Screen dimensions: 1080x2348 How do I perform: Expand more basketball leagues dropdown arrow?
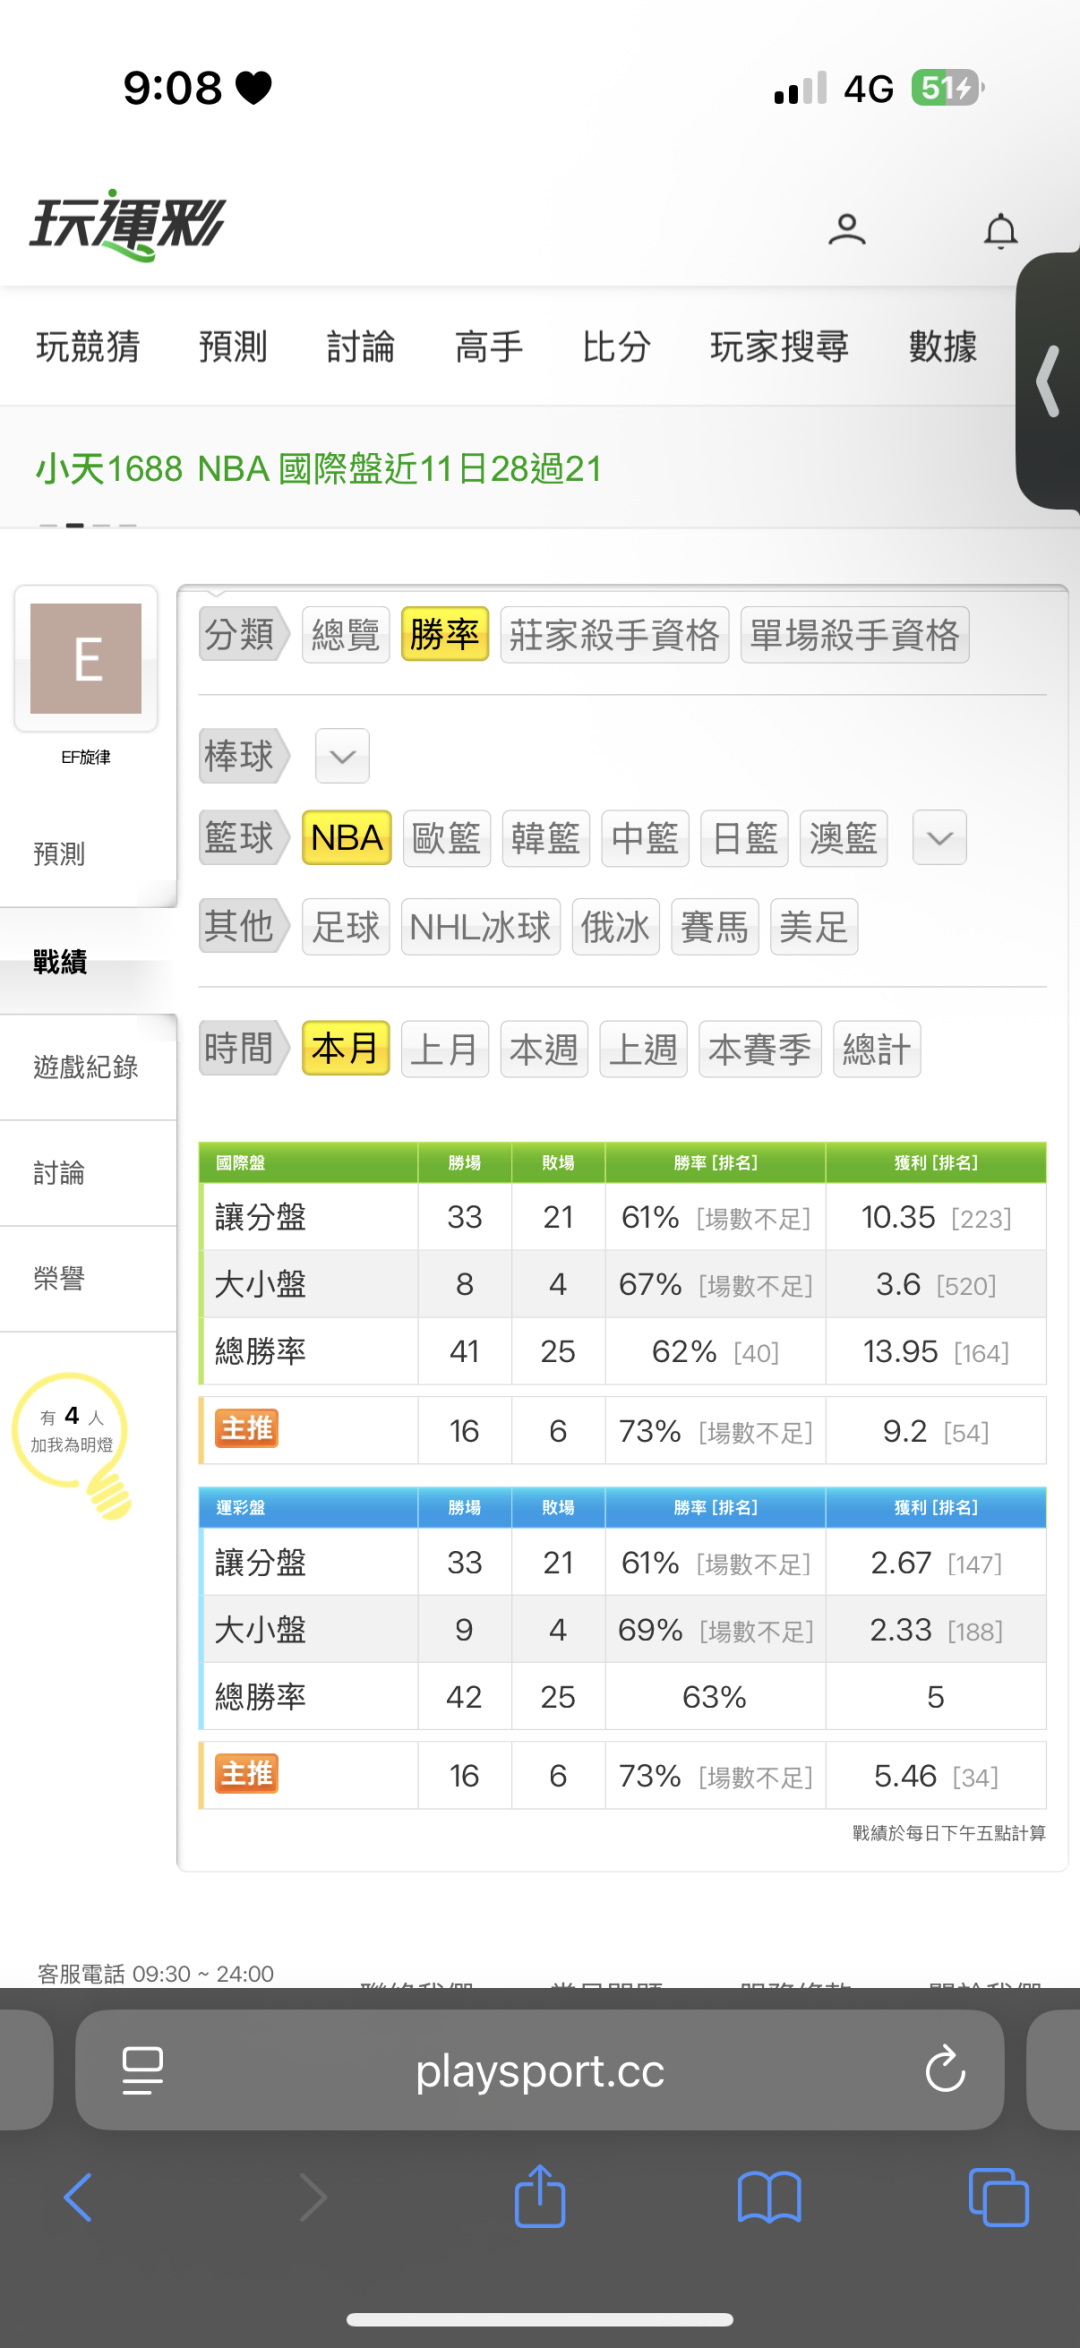tap(940, 838)
